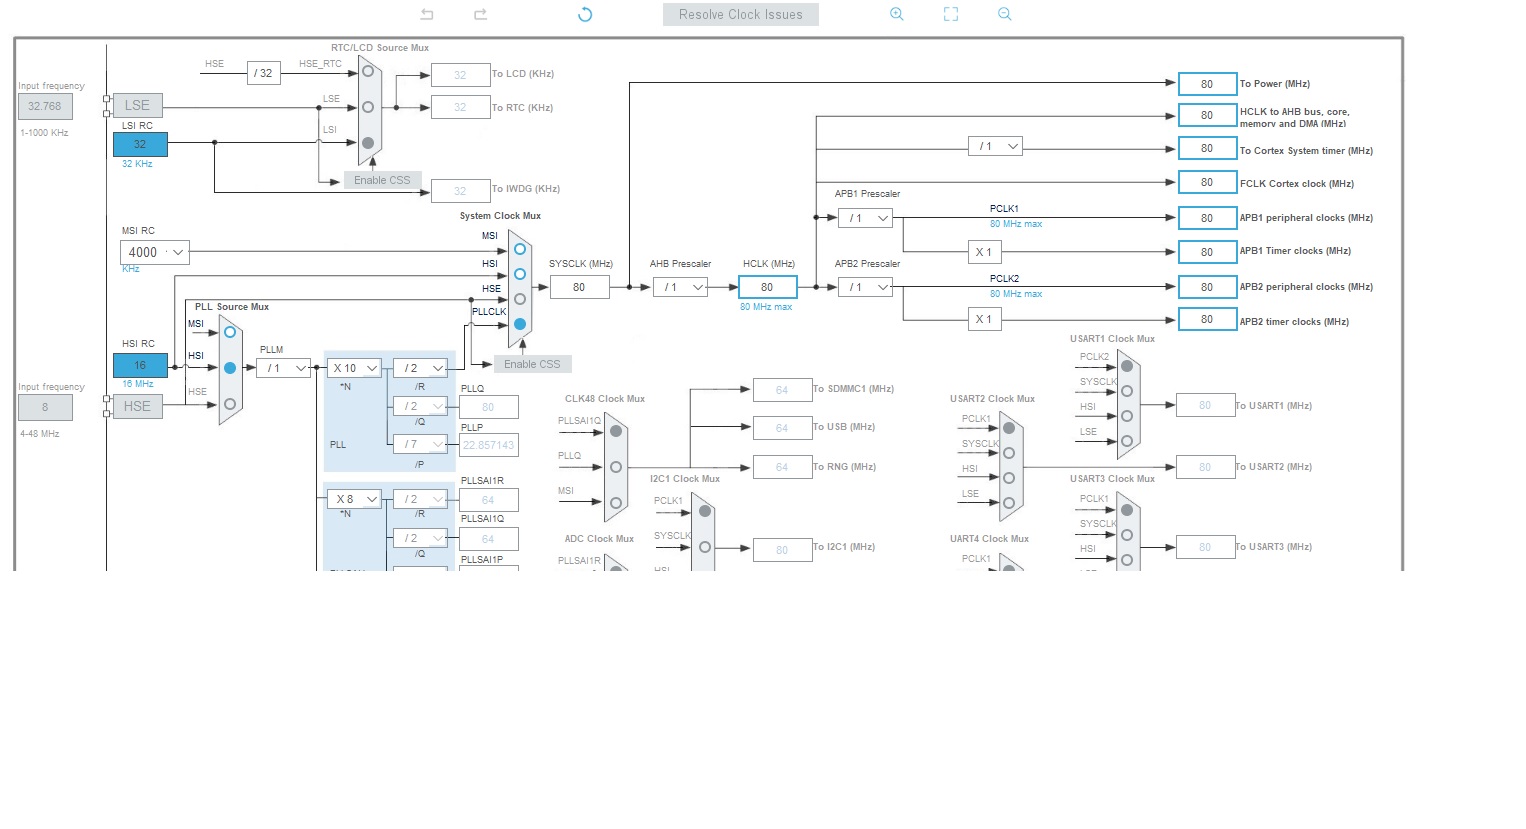Select HSI on System Clock Mux

(x=520, y=274)
